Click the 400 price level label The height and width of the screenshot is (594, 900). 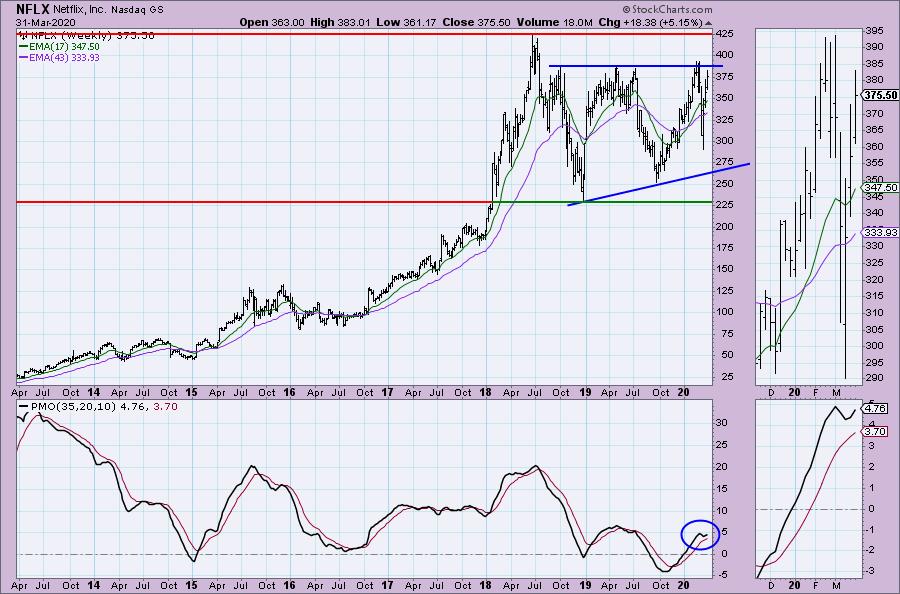click(x=724, y=55)
